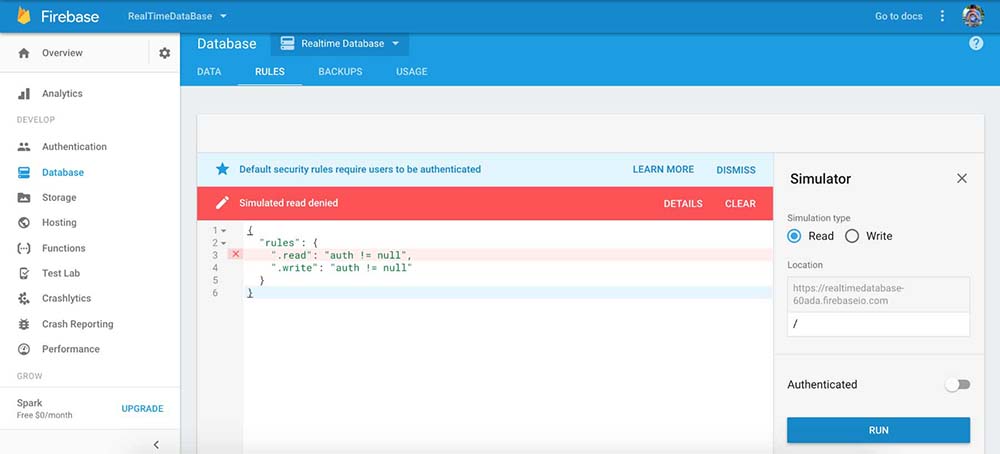Viewport: 1000px width, 454px height.
Task: Switch to the BACKUPS tab
Action: tap(340, 72)
